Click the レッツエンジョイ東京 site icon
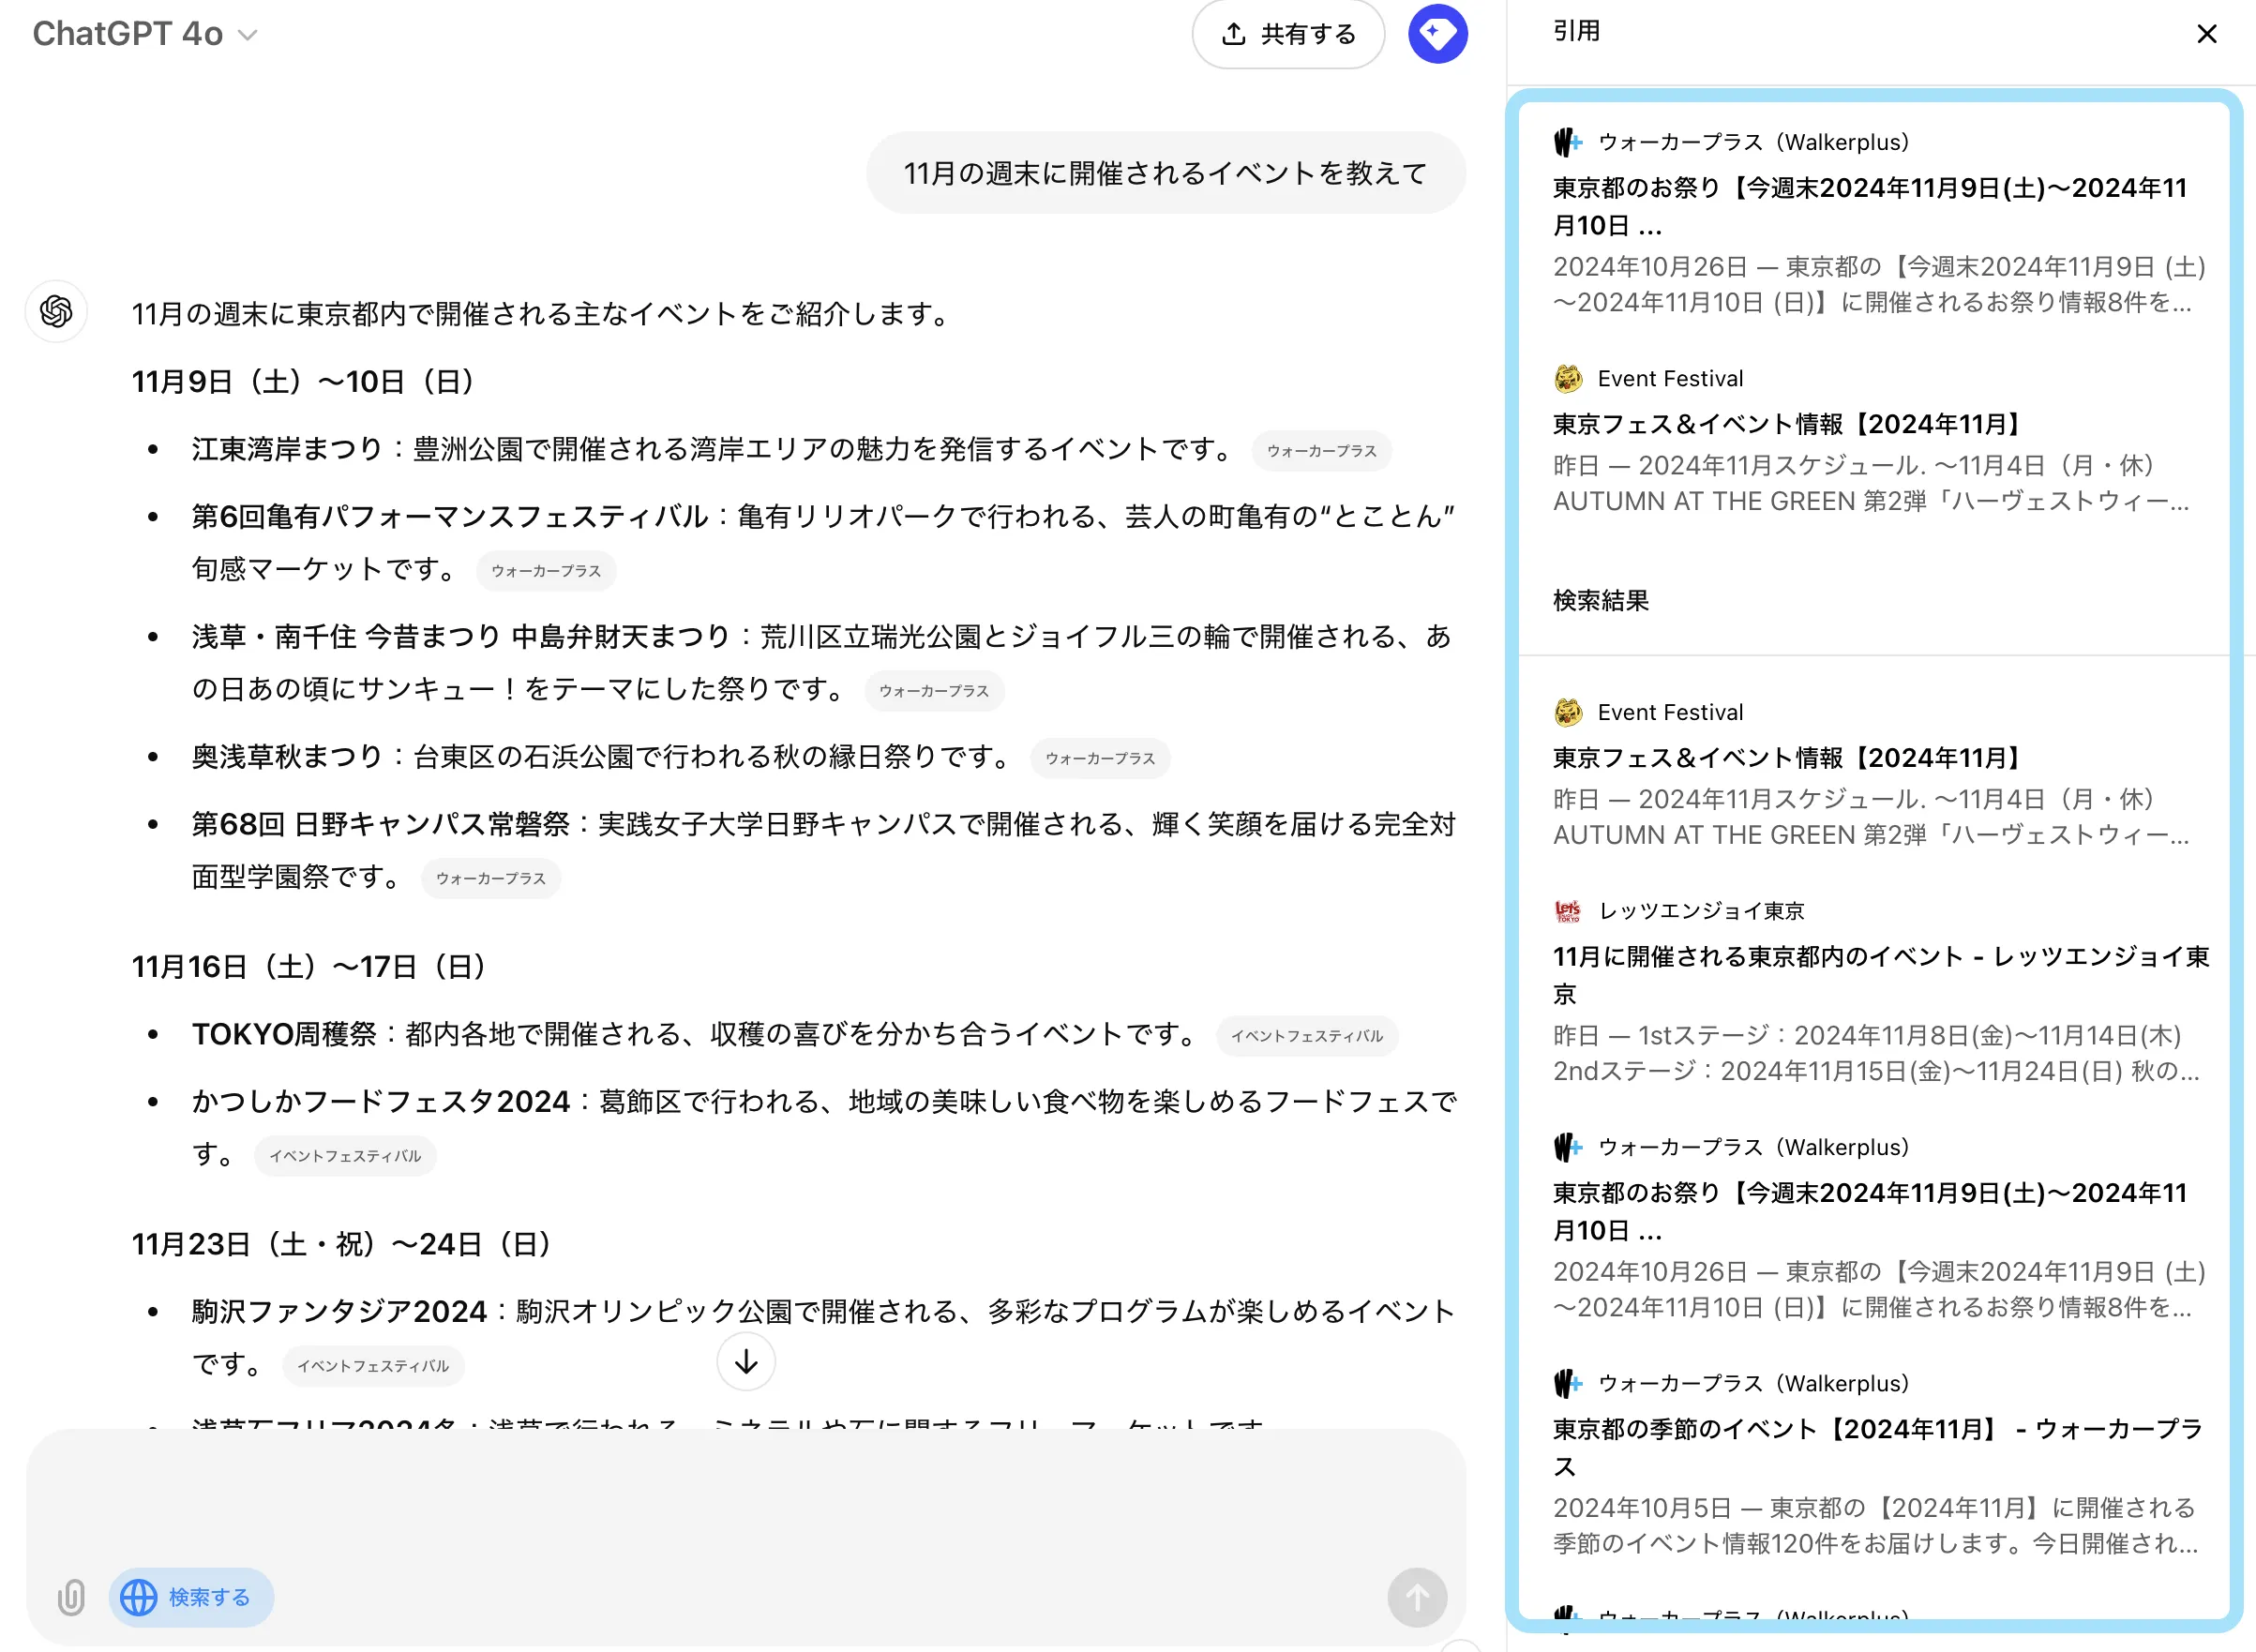This screenshot has width=2256, height=1652. 1568,911
